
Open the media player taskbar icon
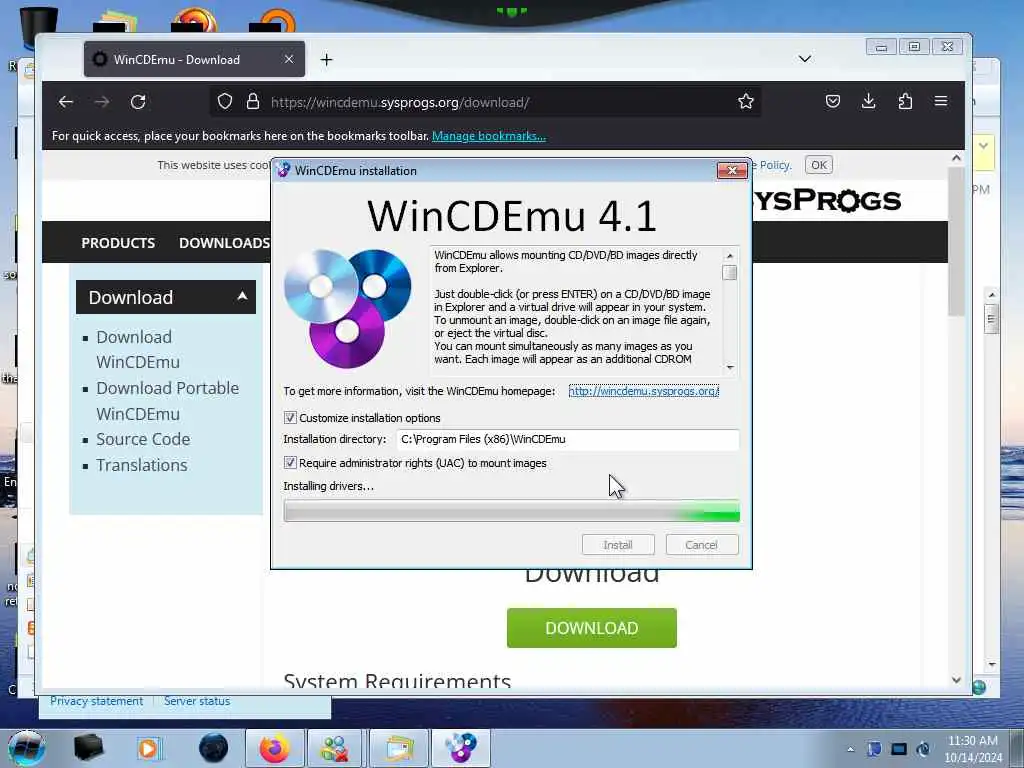[x=148, y=748]
